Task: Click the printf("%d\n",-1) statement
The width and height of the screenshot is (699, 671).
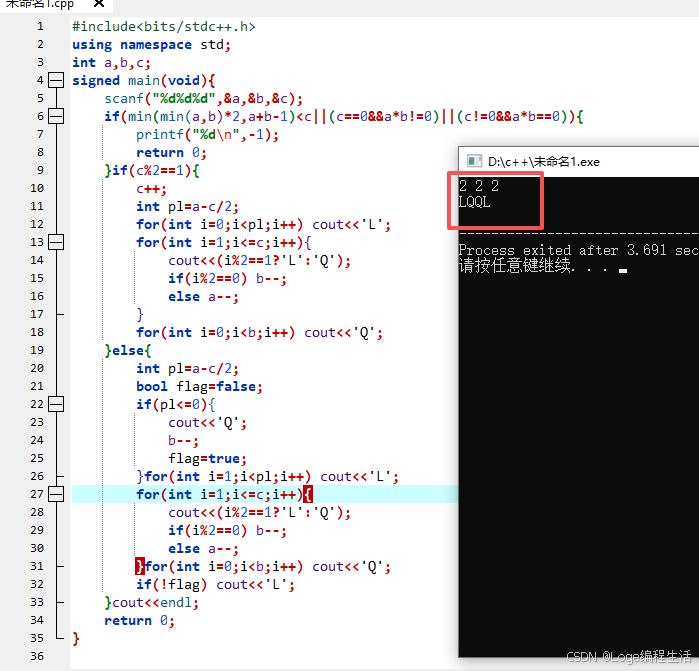Action: (x=207, y=135)
